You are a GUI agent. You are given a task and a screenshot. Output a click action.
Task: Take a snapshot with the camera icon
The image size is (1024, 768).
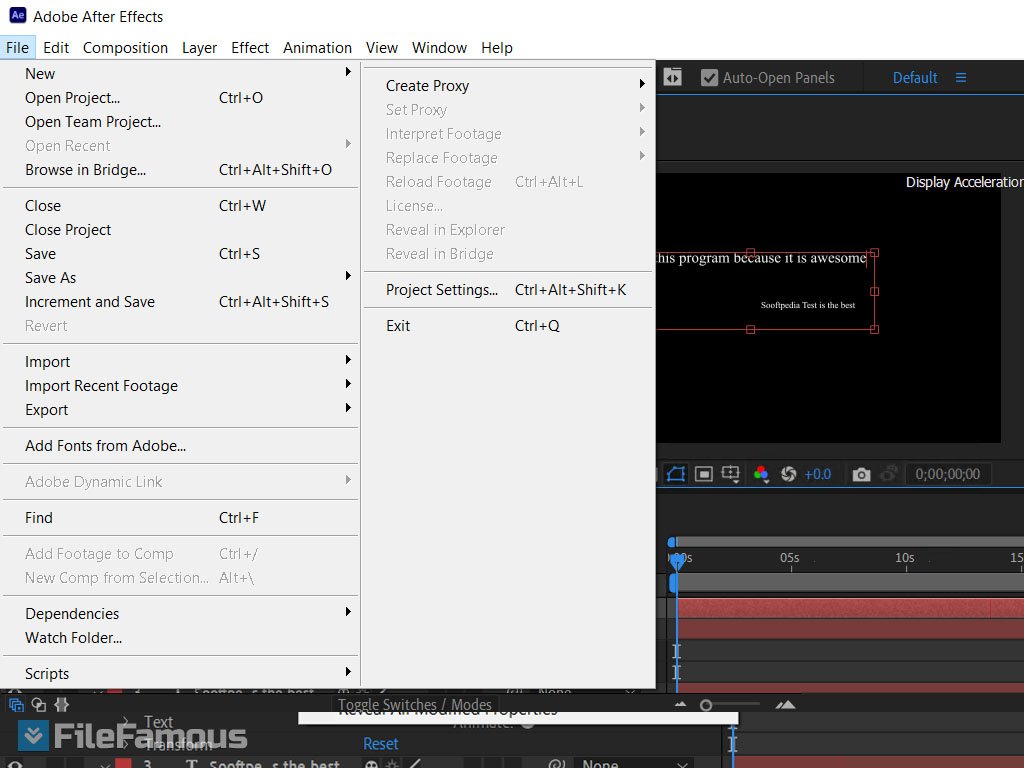click(861, 474)
